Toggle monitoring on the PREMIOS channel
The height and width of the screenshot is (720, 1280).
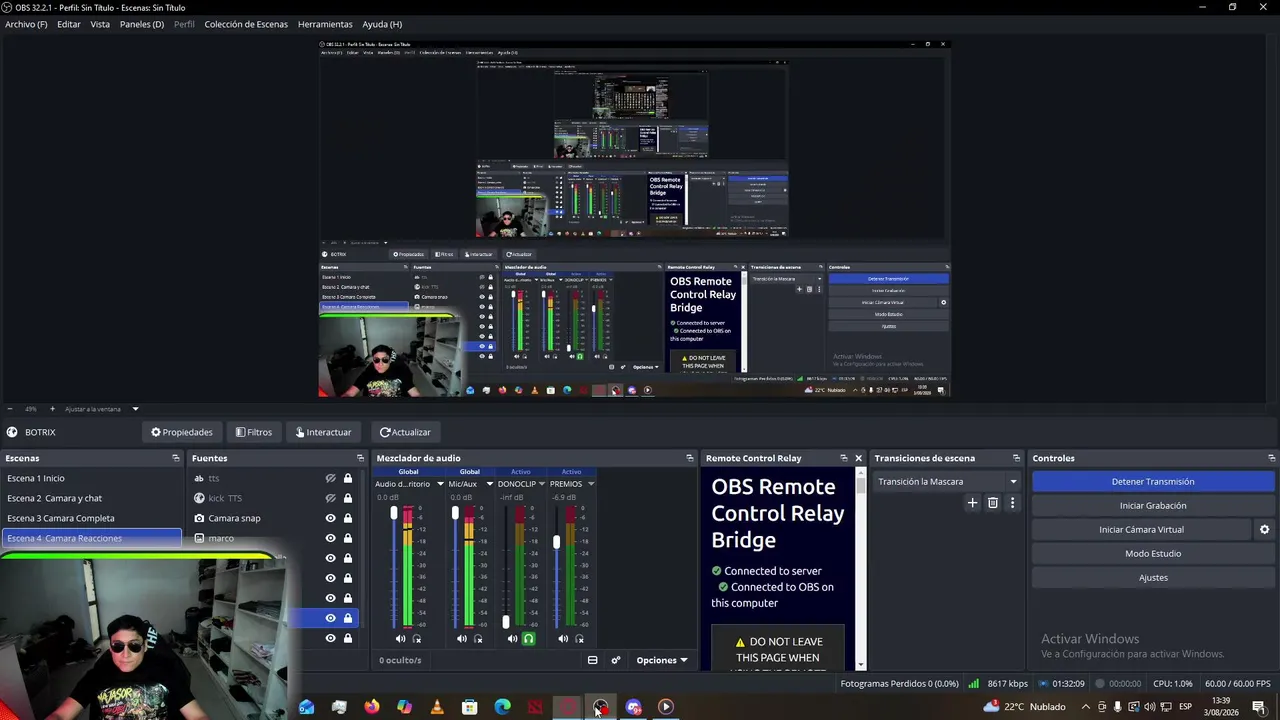click(579, 639)
